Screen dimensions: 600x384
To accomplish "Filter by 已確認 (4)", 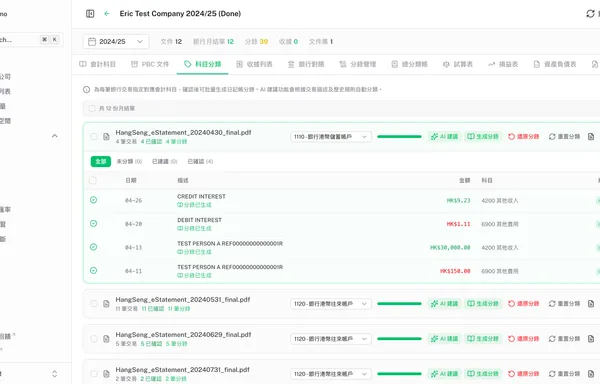I will [x=200, y=161].
